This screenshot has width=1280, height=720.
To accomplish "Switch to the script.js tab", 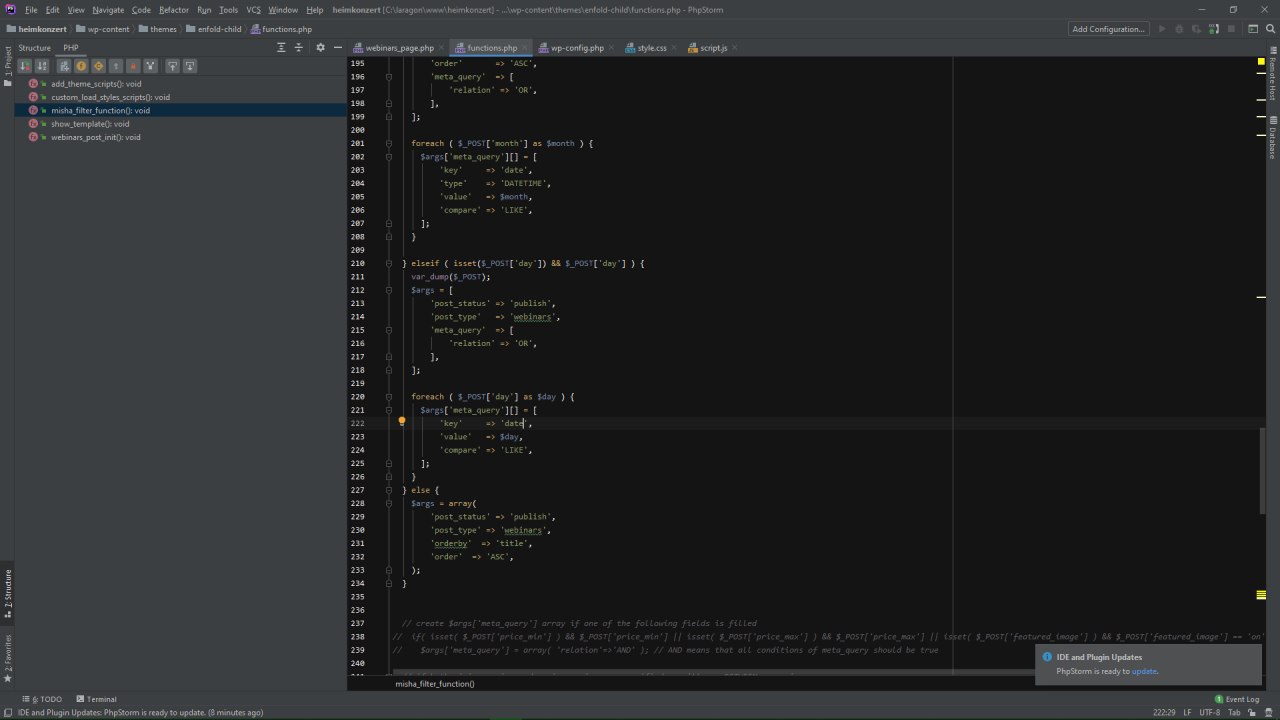I will (713, 48).
